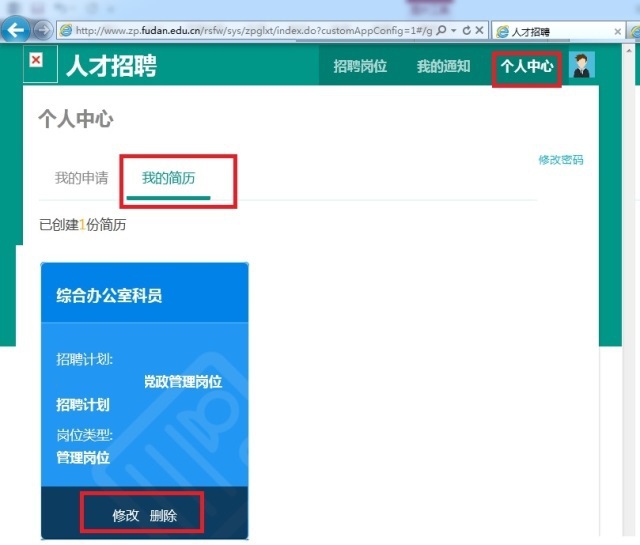Image resolution: width=640 pixels, height=545 pixels.
Task: Click the broken logo image icon
Action: pos(36,62)
